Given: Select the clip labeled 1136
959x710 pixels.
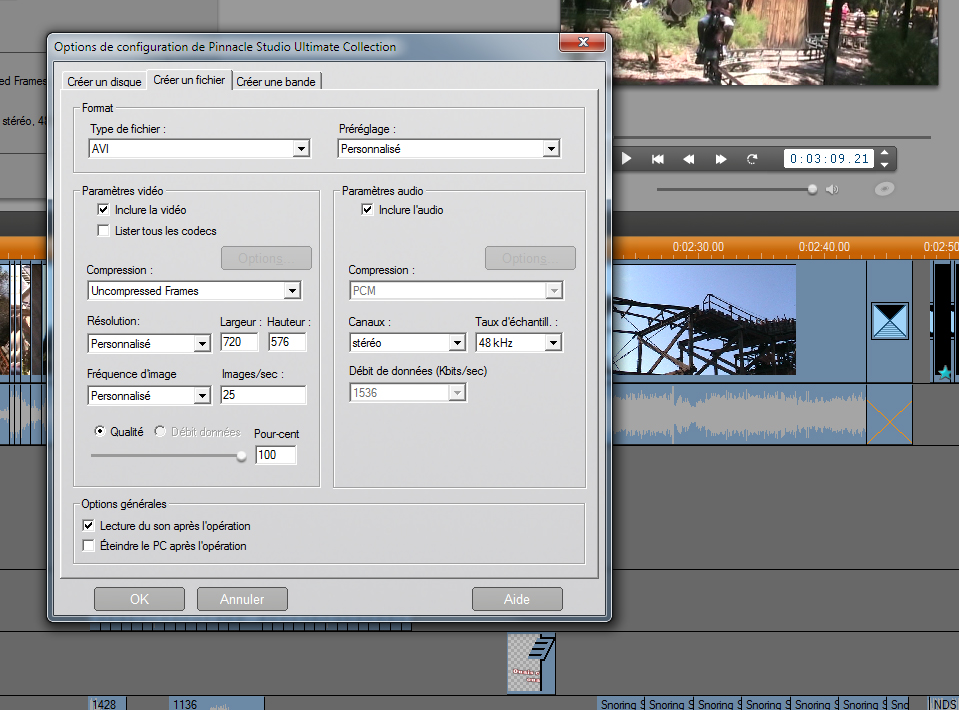Looking at the screenshot, I should (217, 703).
